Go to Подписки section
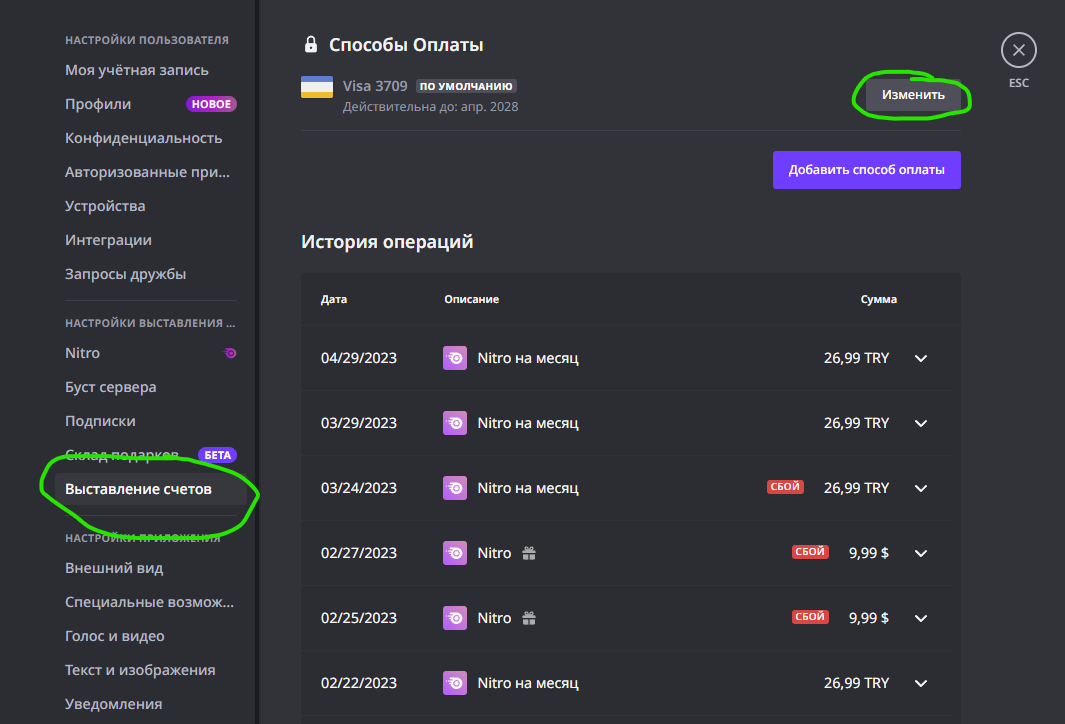Image resolution: width=1065 pixels, height=724 pixels. coord(151,421)
